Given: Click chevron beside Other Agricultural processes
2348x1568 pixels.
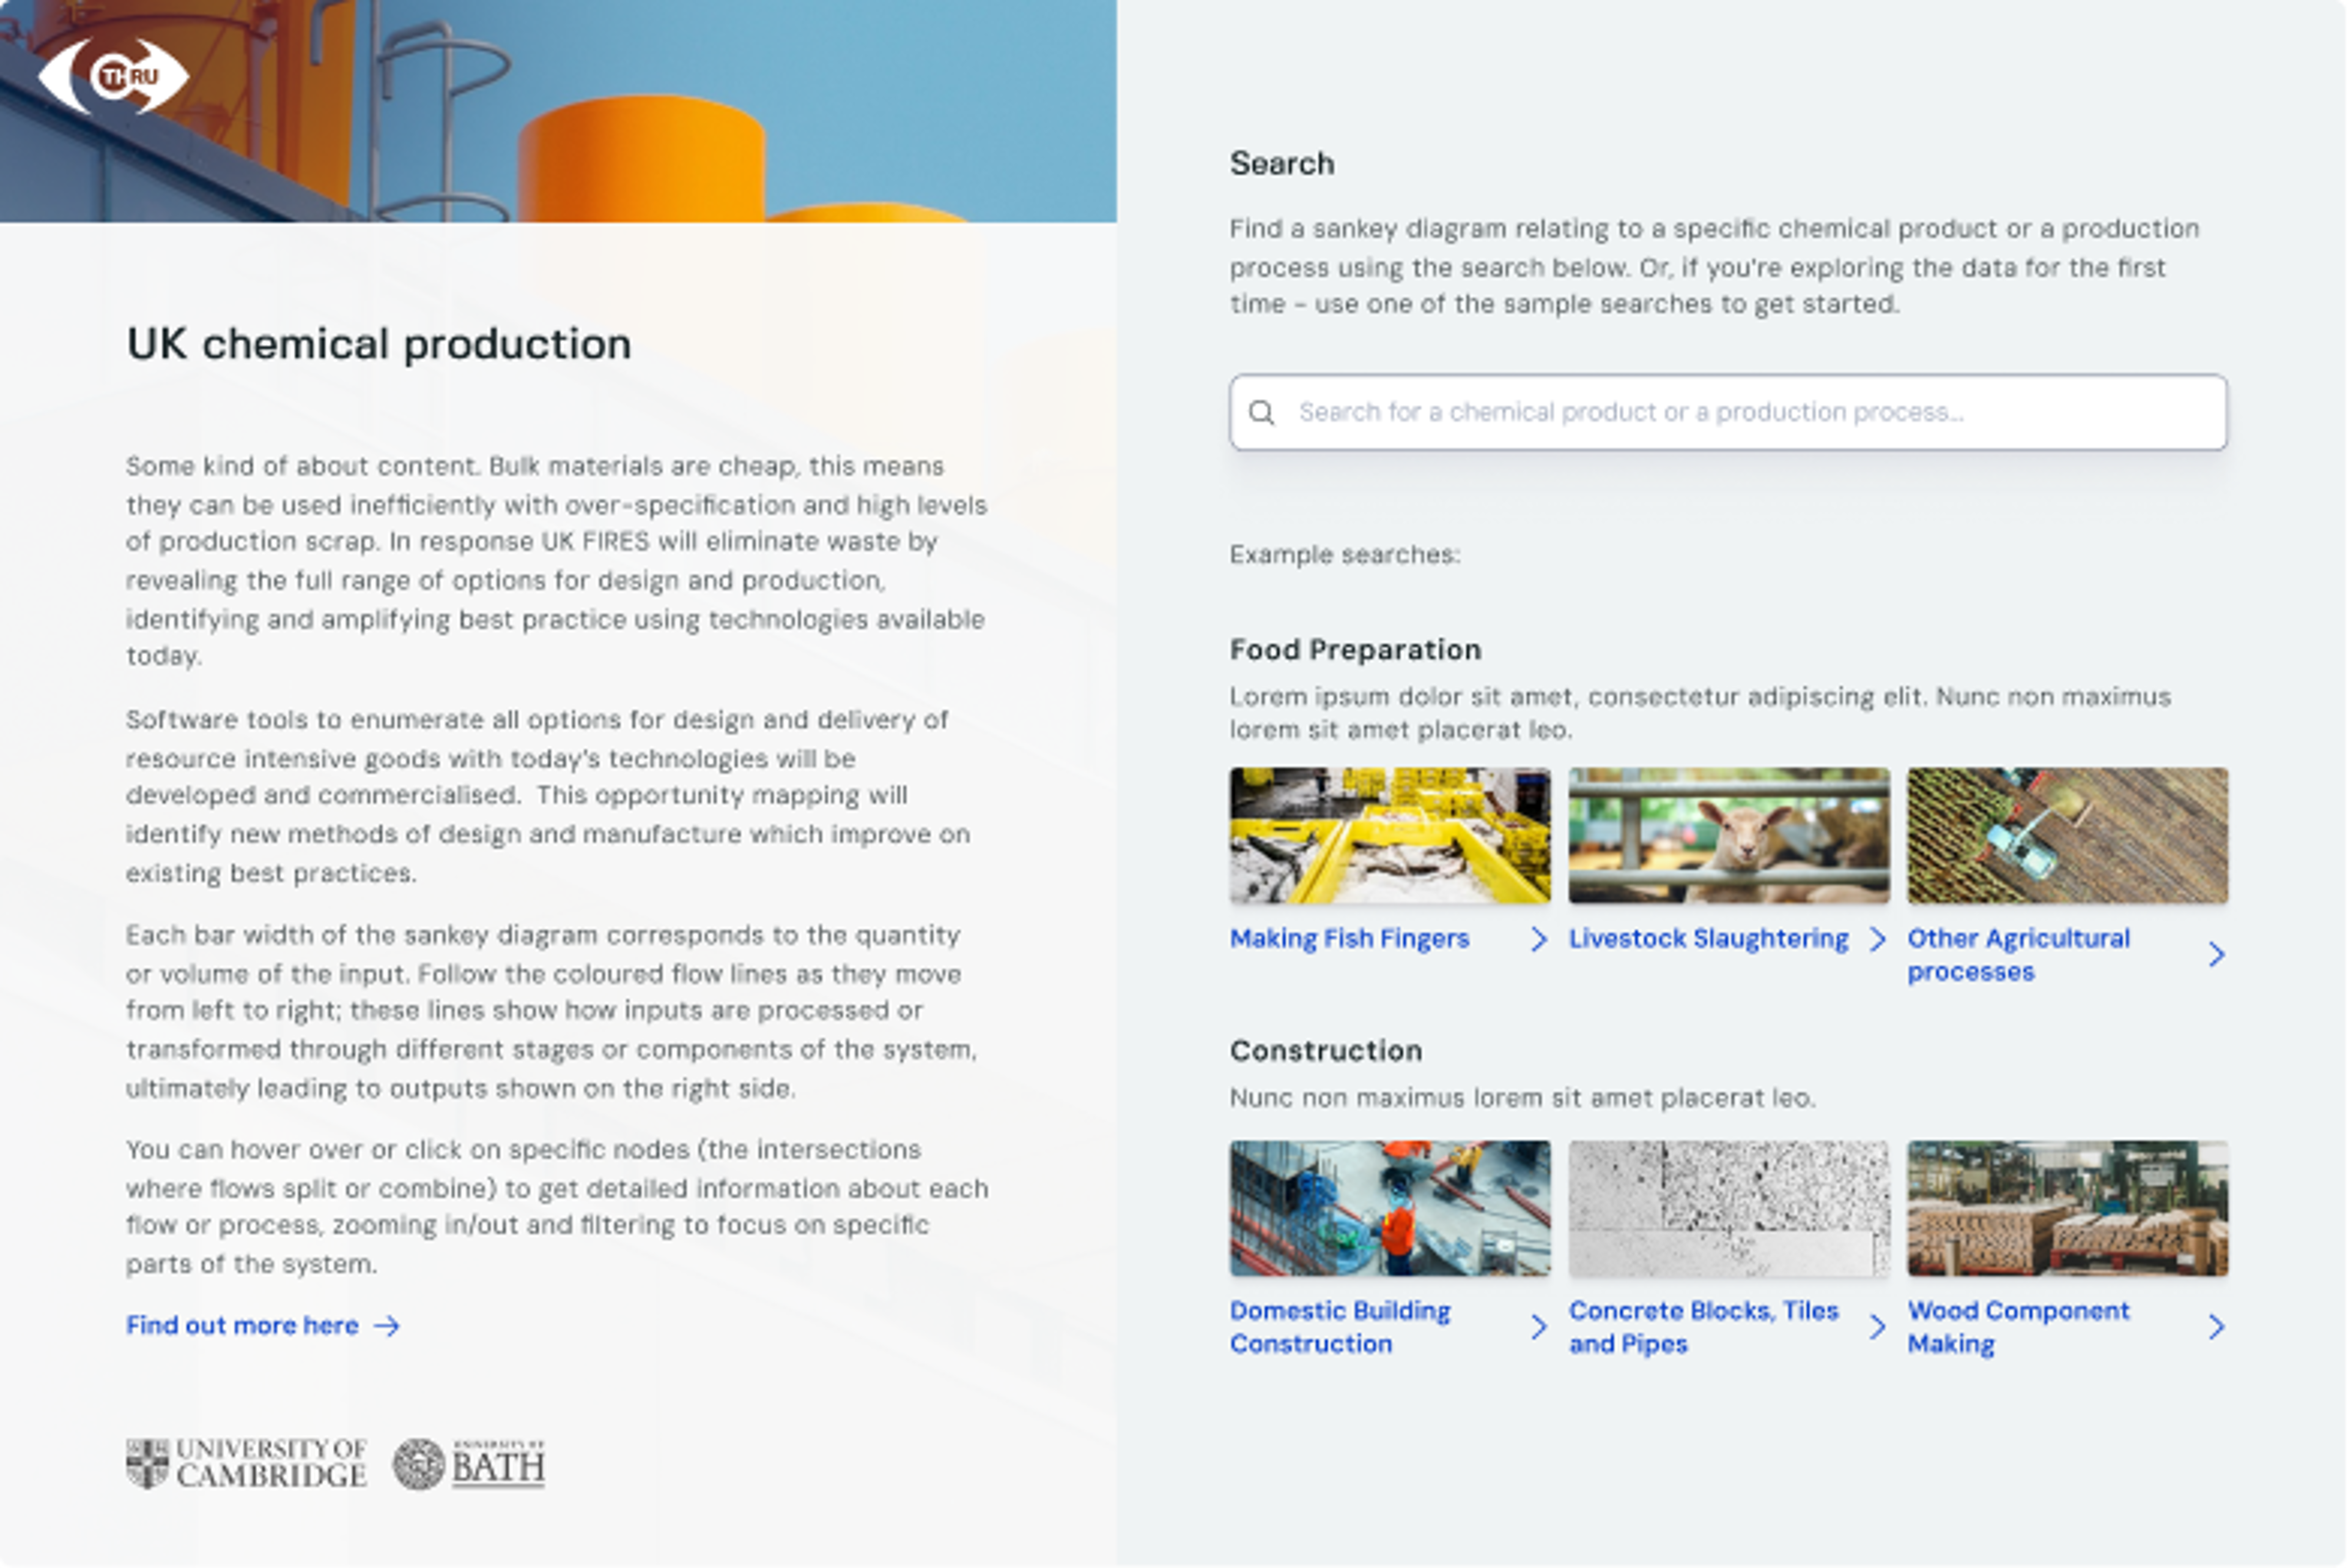Looking at the screenshot, I should point(2216,955).
